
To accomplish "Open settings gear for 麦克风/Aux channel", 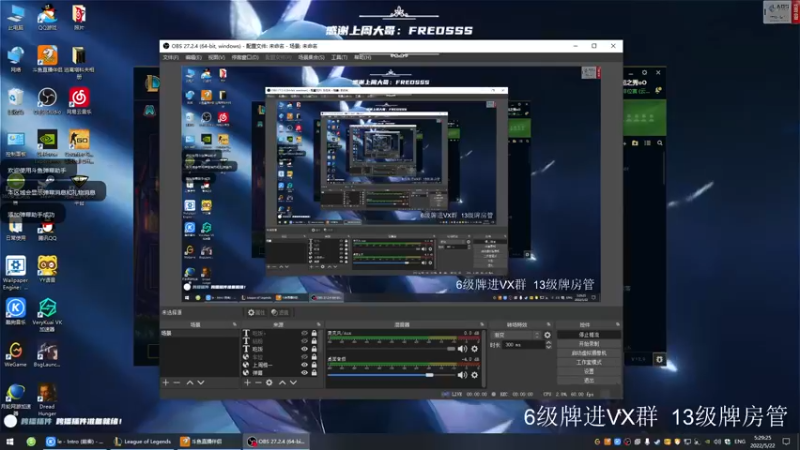I will [474, 349].
